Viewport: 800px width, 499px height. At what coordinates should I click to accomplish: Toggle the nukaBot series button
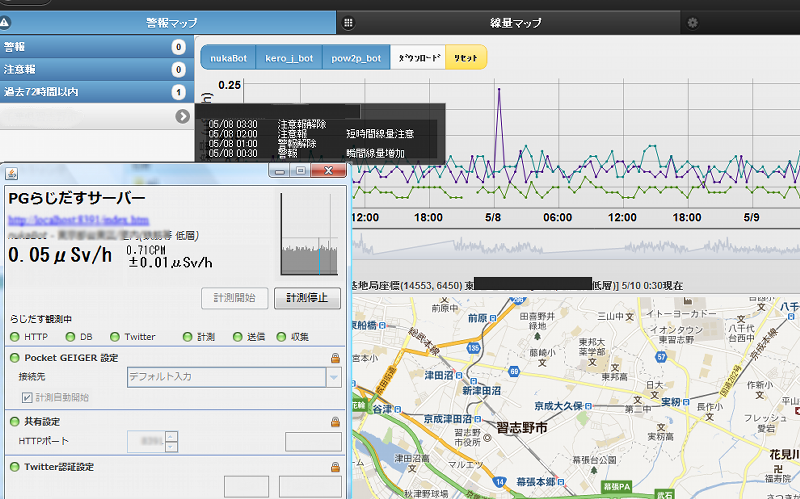tap(227, 58)
